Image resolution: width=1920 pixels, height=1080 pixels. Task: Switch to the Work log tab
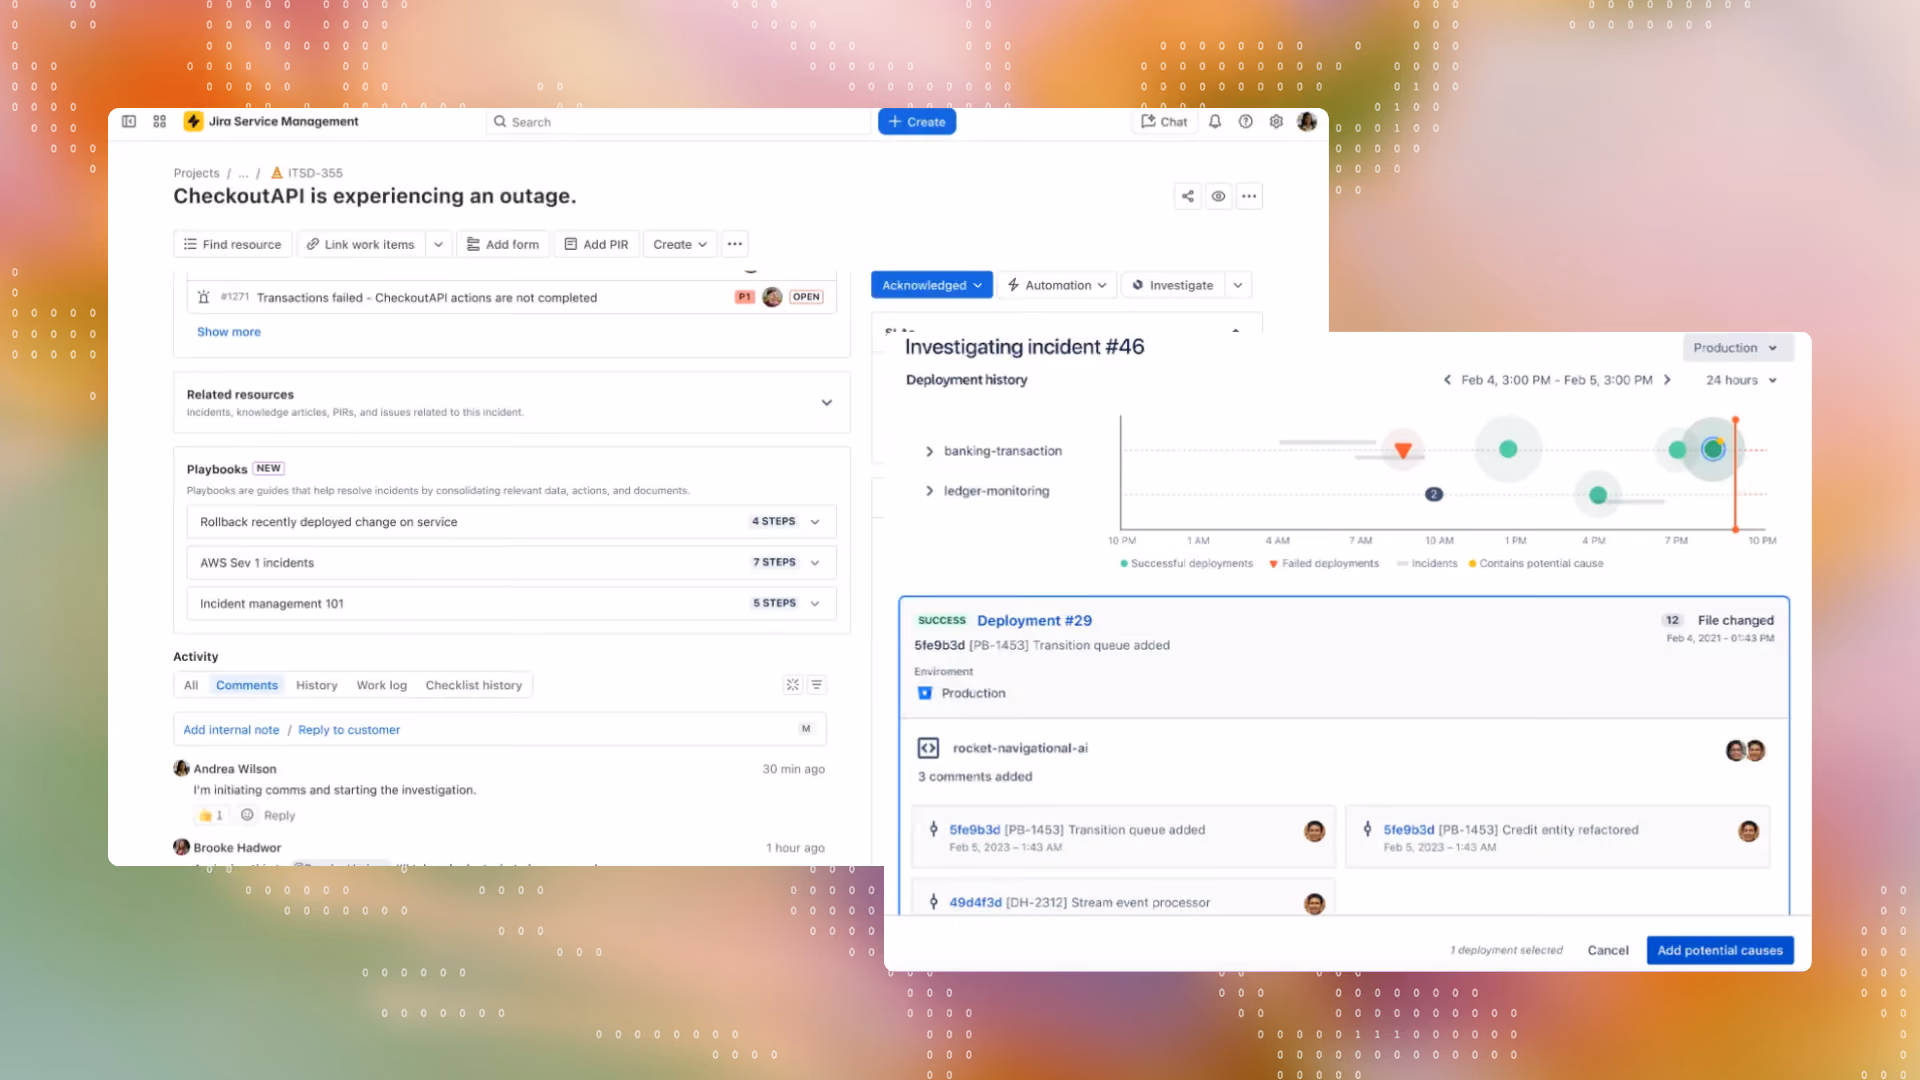point(382,685)
